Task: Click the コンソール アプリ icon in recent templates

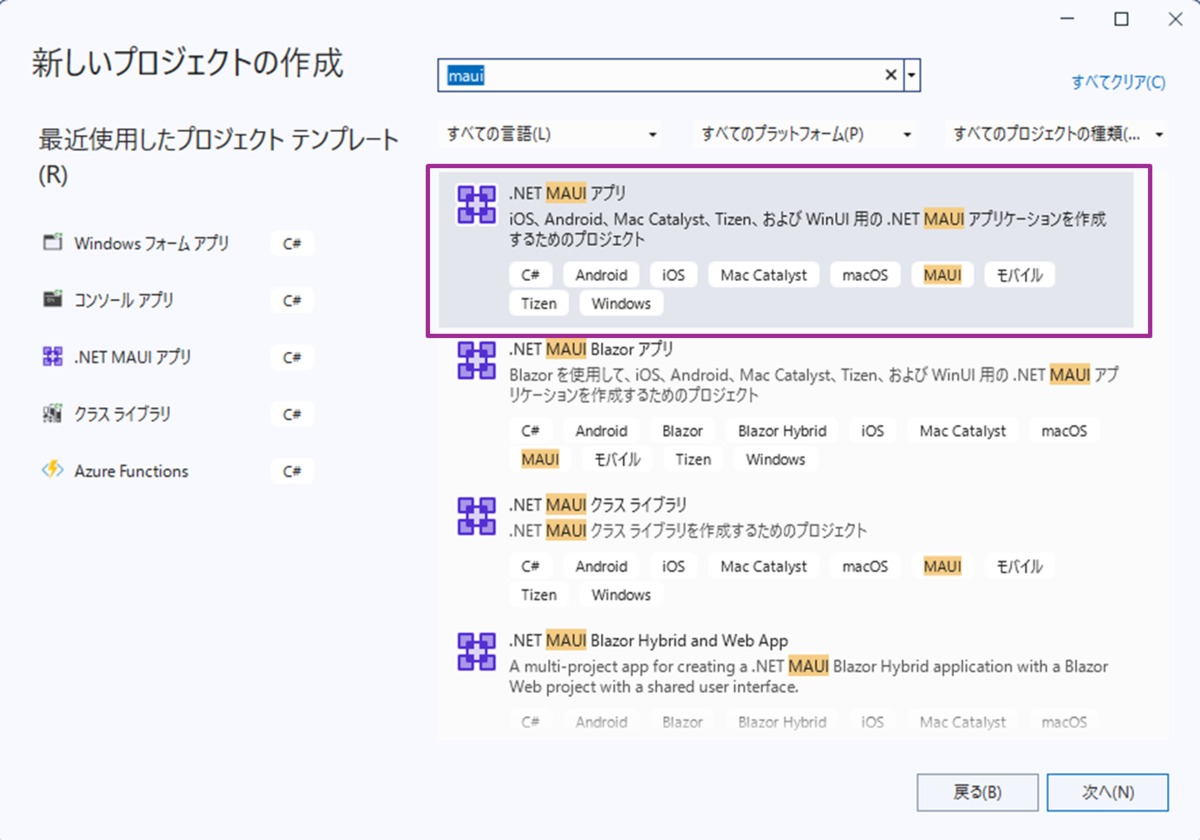Action: click(53, 300)
